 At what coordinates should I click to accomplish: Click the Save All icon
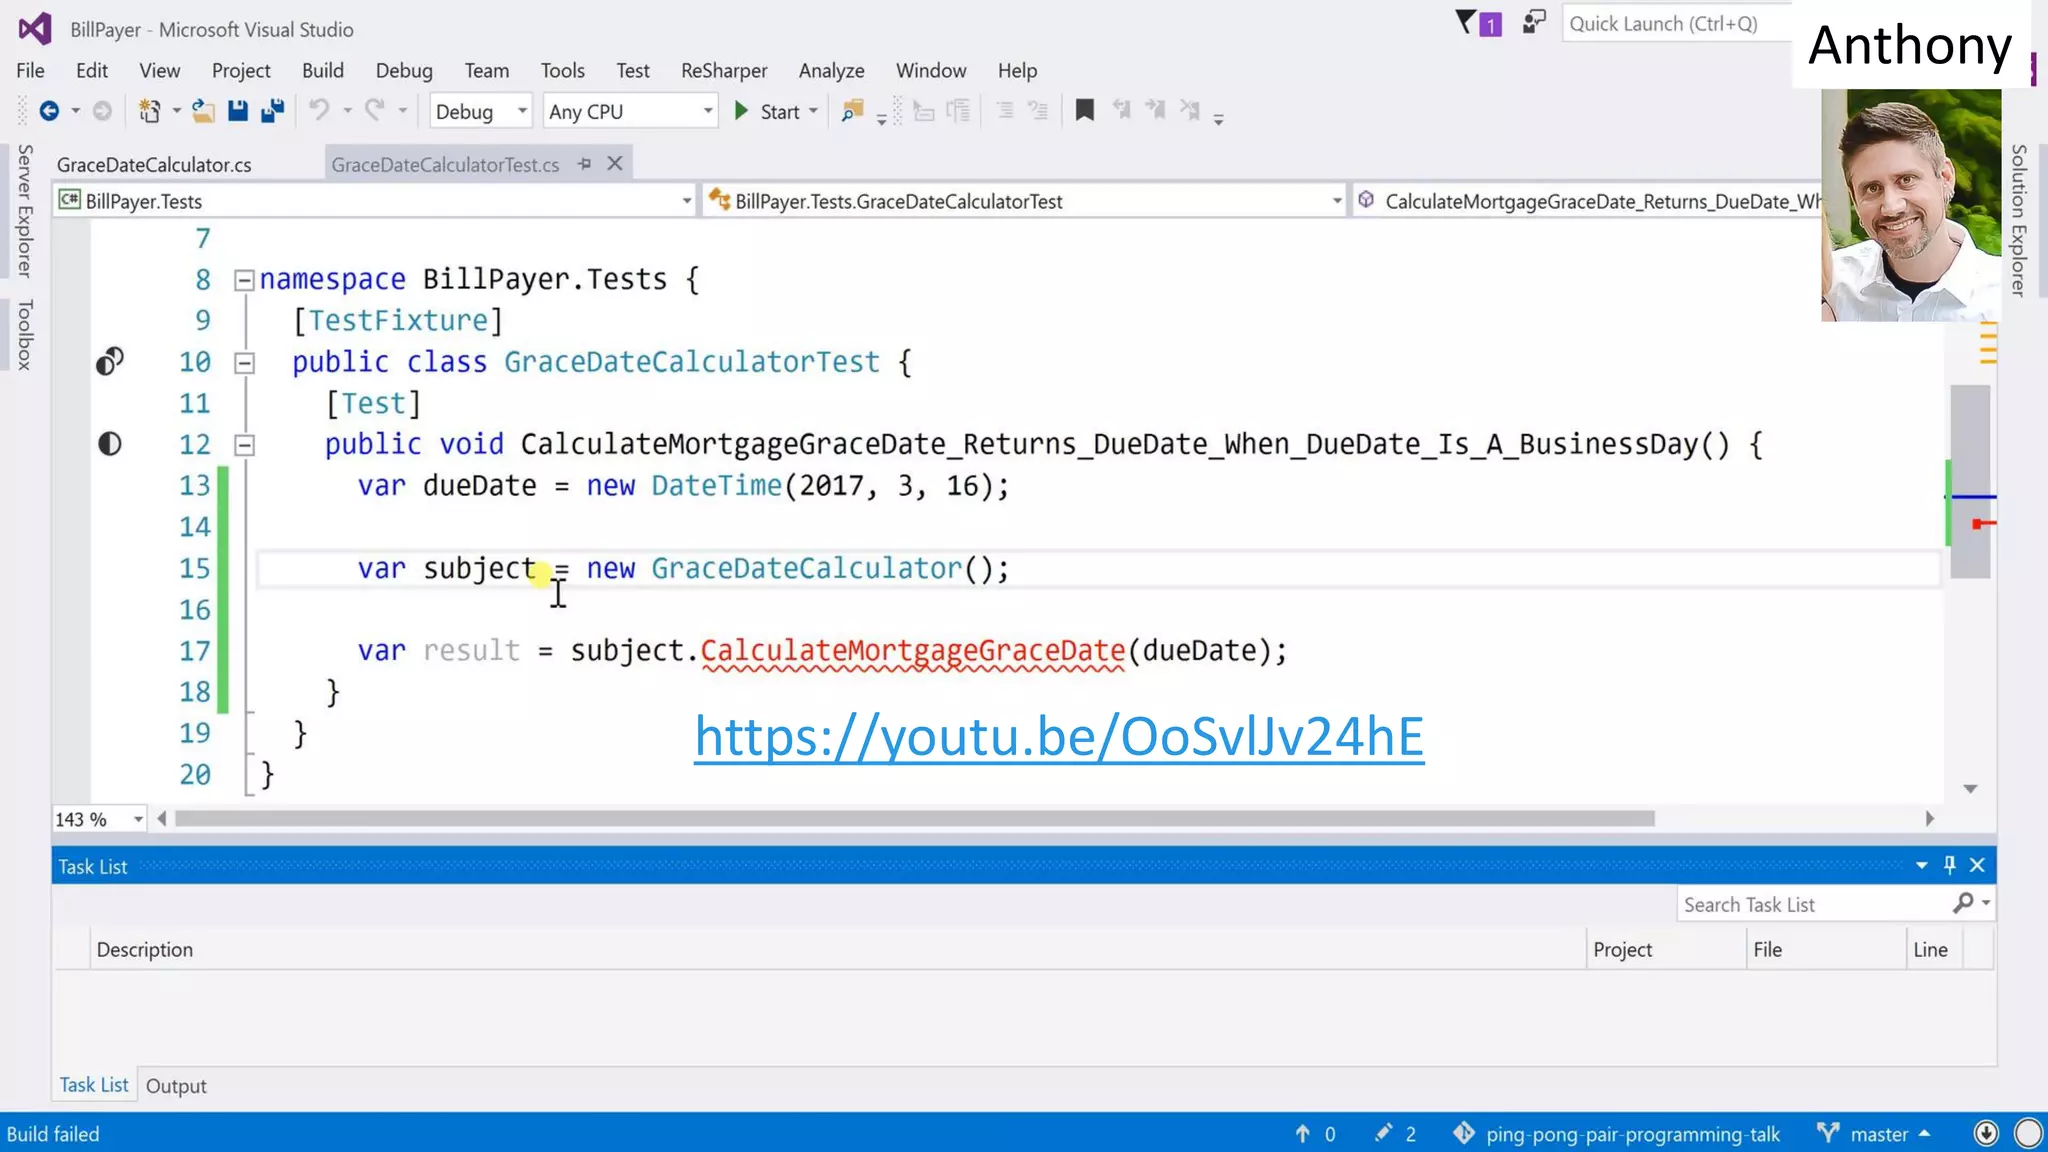(x=272, y=111)
